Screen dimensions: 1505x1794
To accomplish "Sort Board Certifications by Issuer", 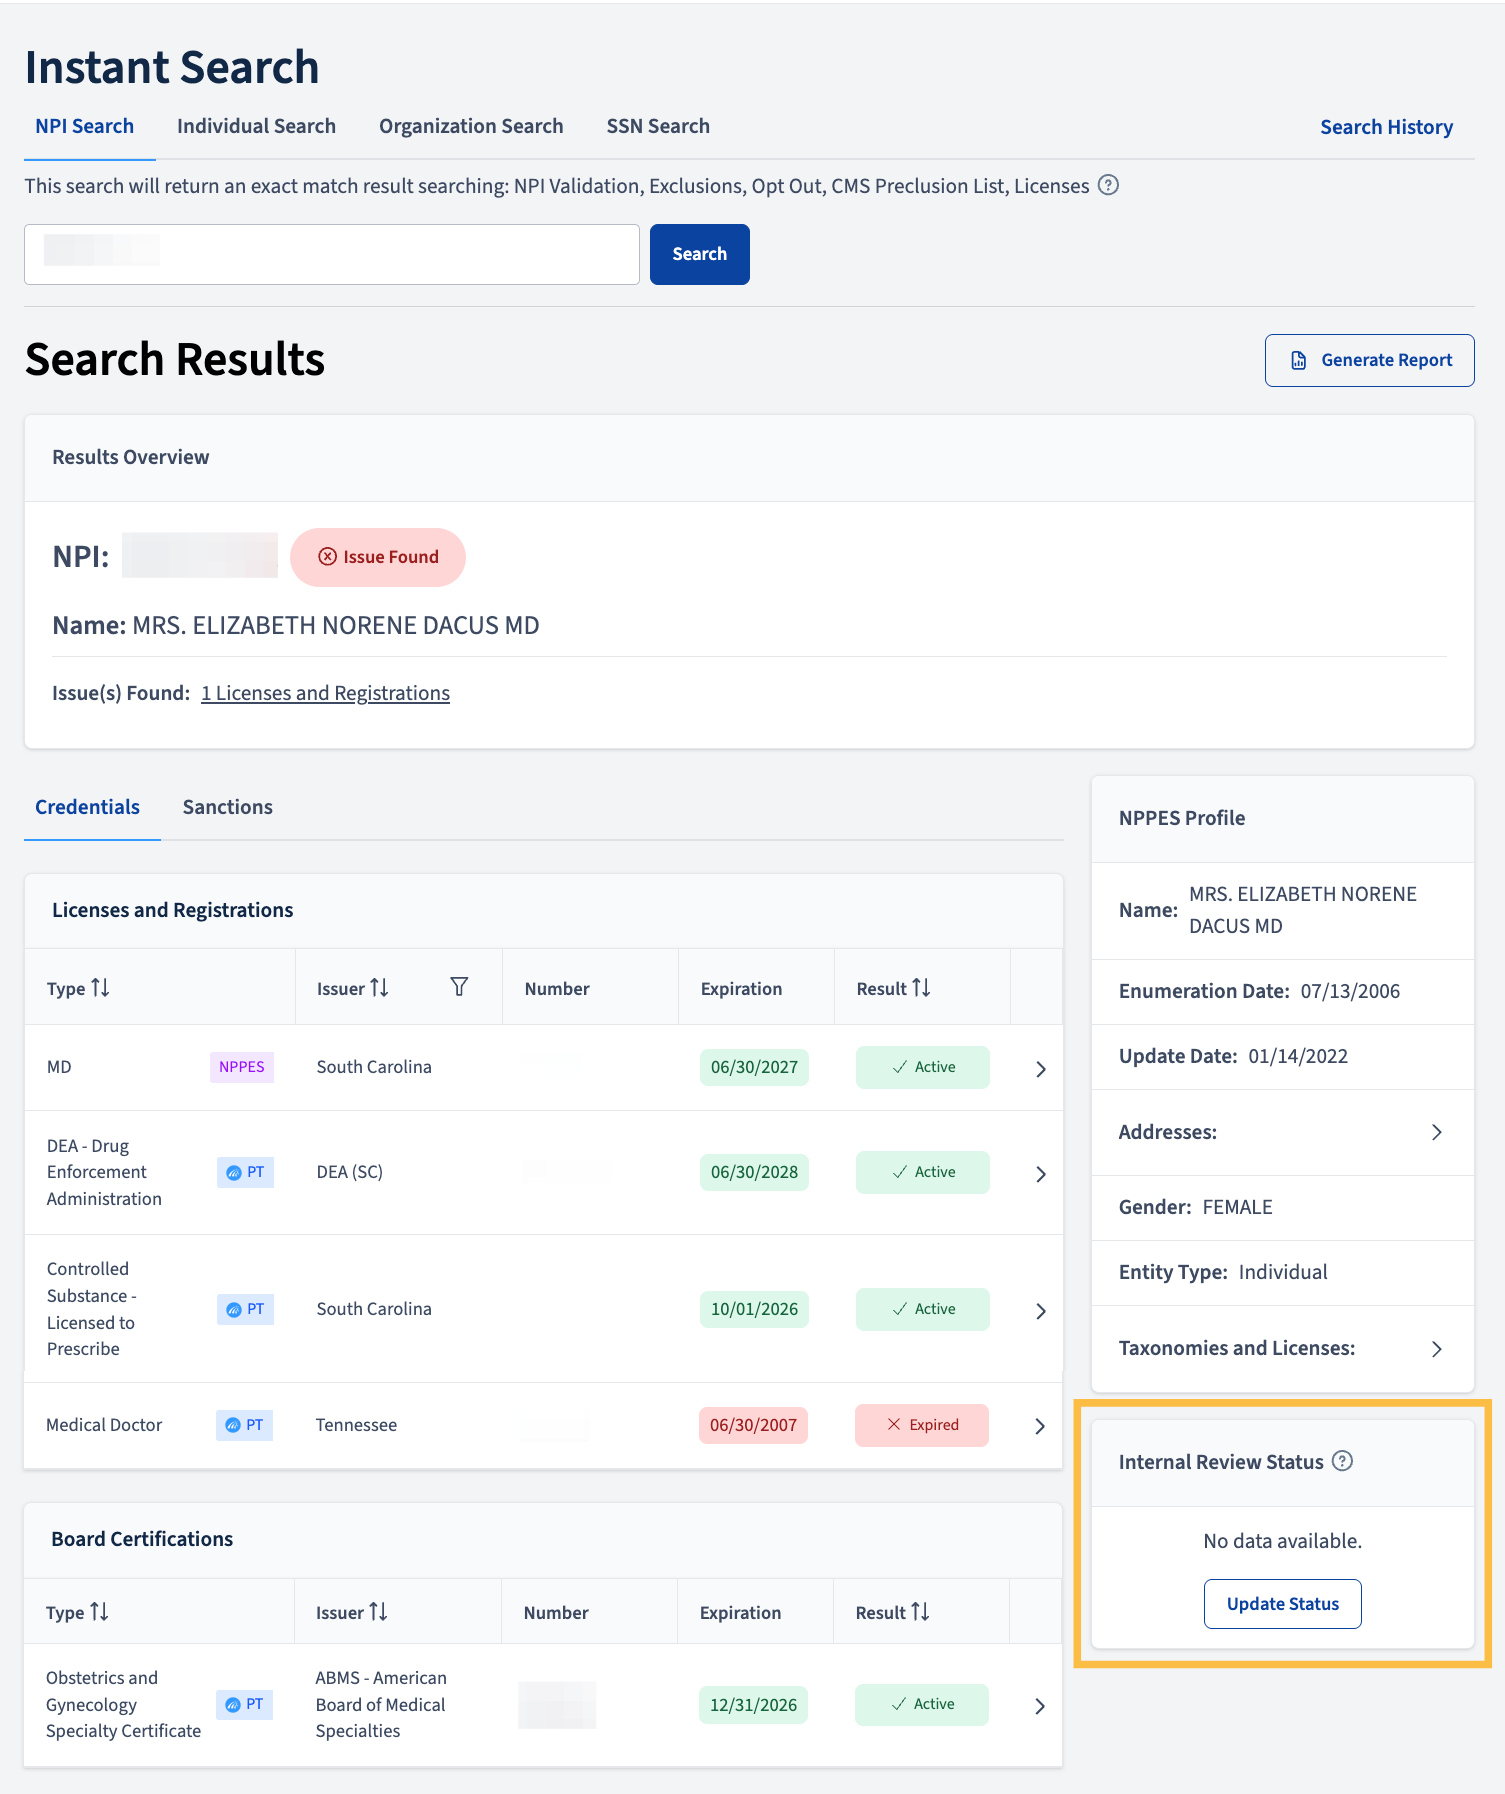I will pyautogui.click(x=378, y=1612).
